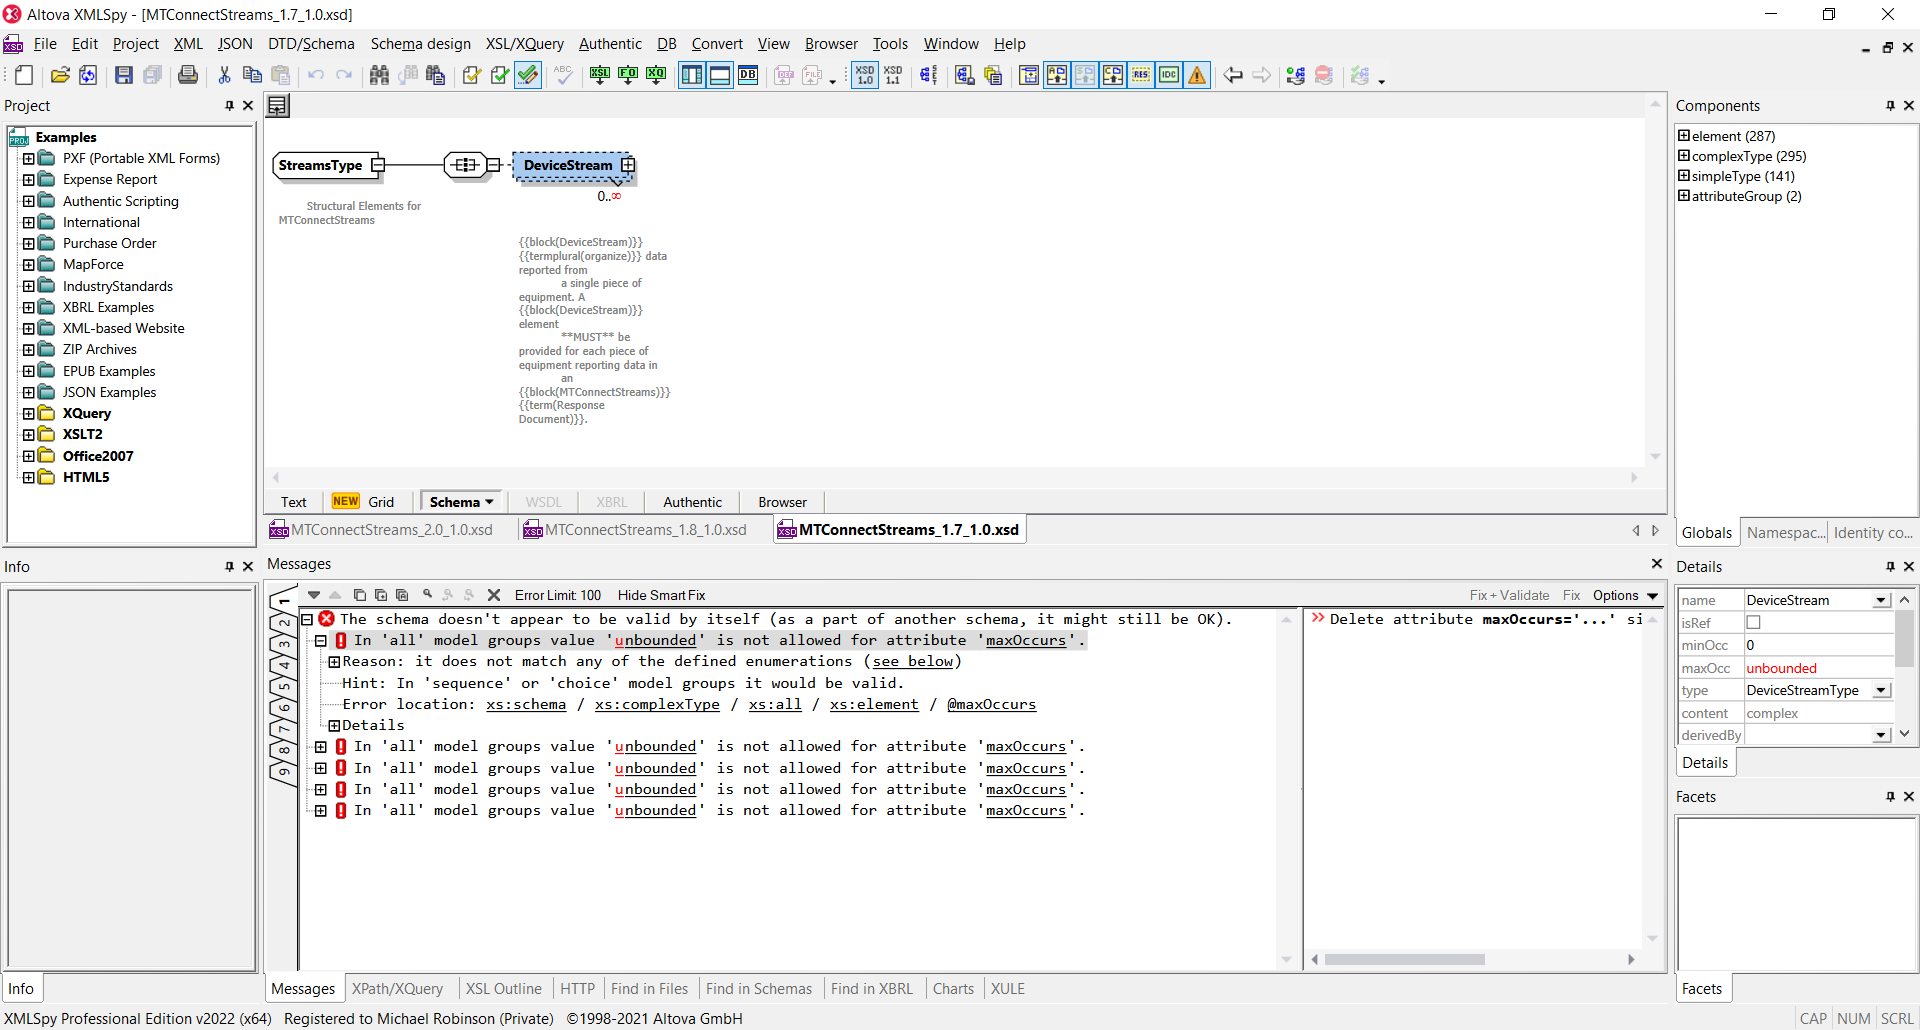1920x1030 pixels.
Task: Click the validation warning triangle toolbar icon
Action: point(1197,75)
